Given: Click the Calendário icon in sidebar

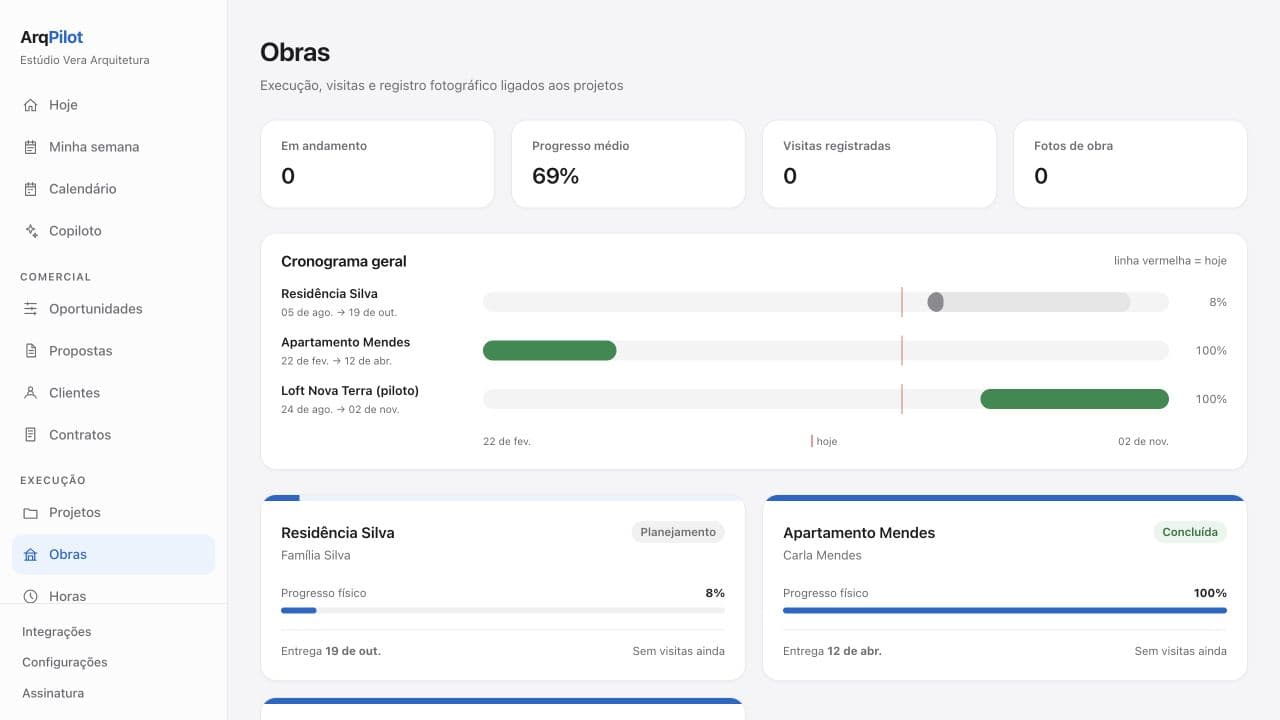Looking at the screenshot, I should coord(30,189).
